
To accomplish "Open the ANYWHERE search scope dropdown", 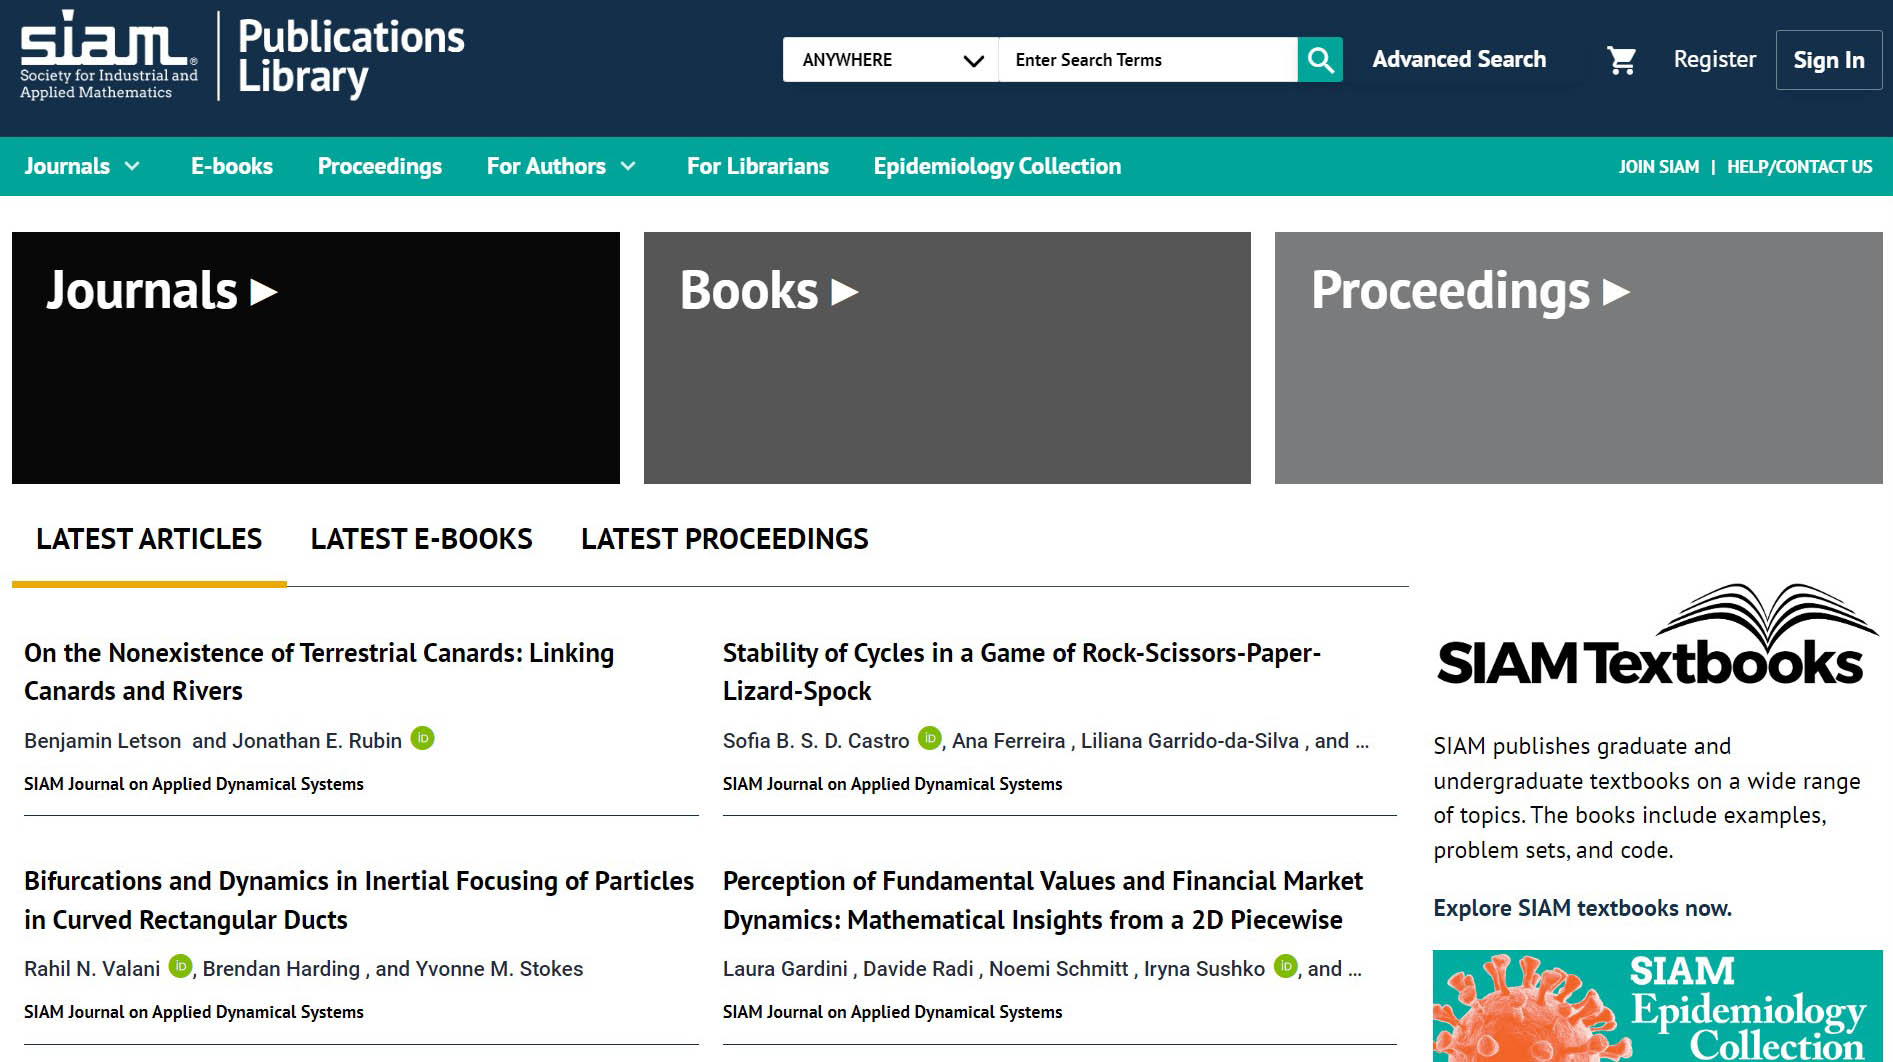I will point(890,60).
